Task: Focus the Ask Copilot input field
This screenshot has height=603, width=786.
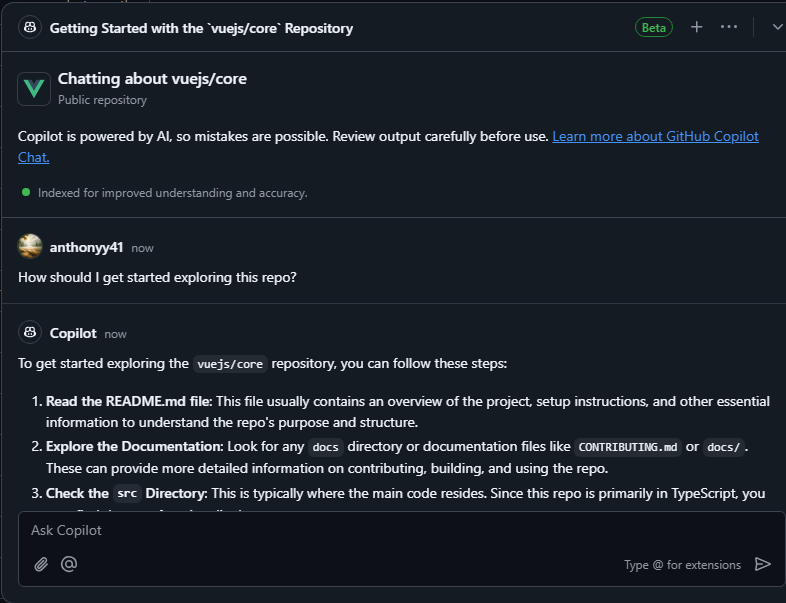Action: tap(390, 531)
